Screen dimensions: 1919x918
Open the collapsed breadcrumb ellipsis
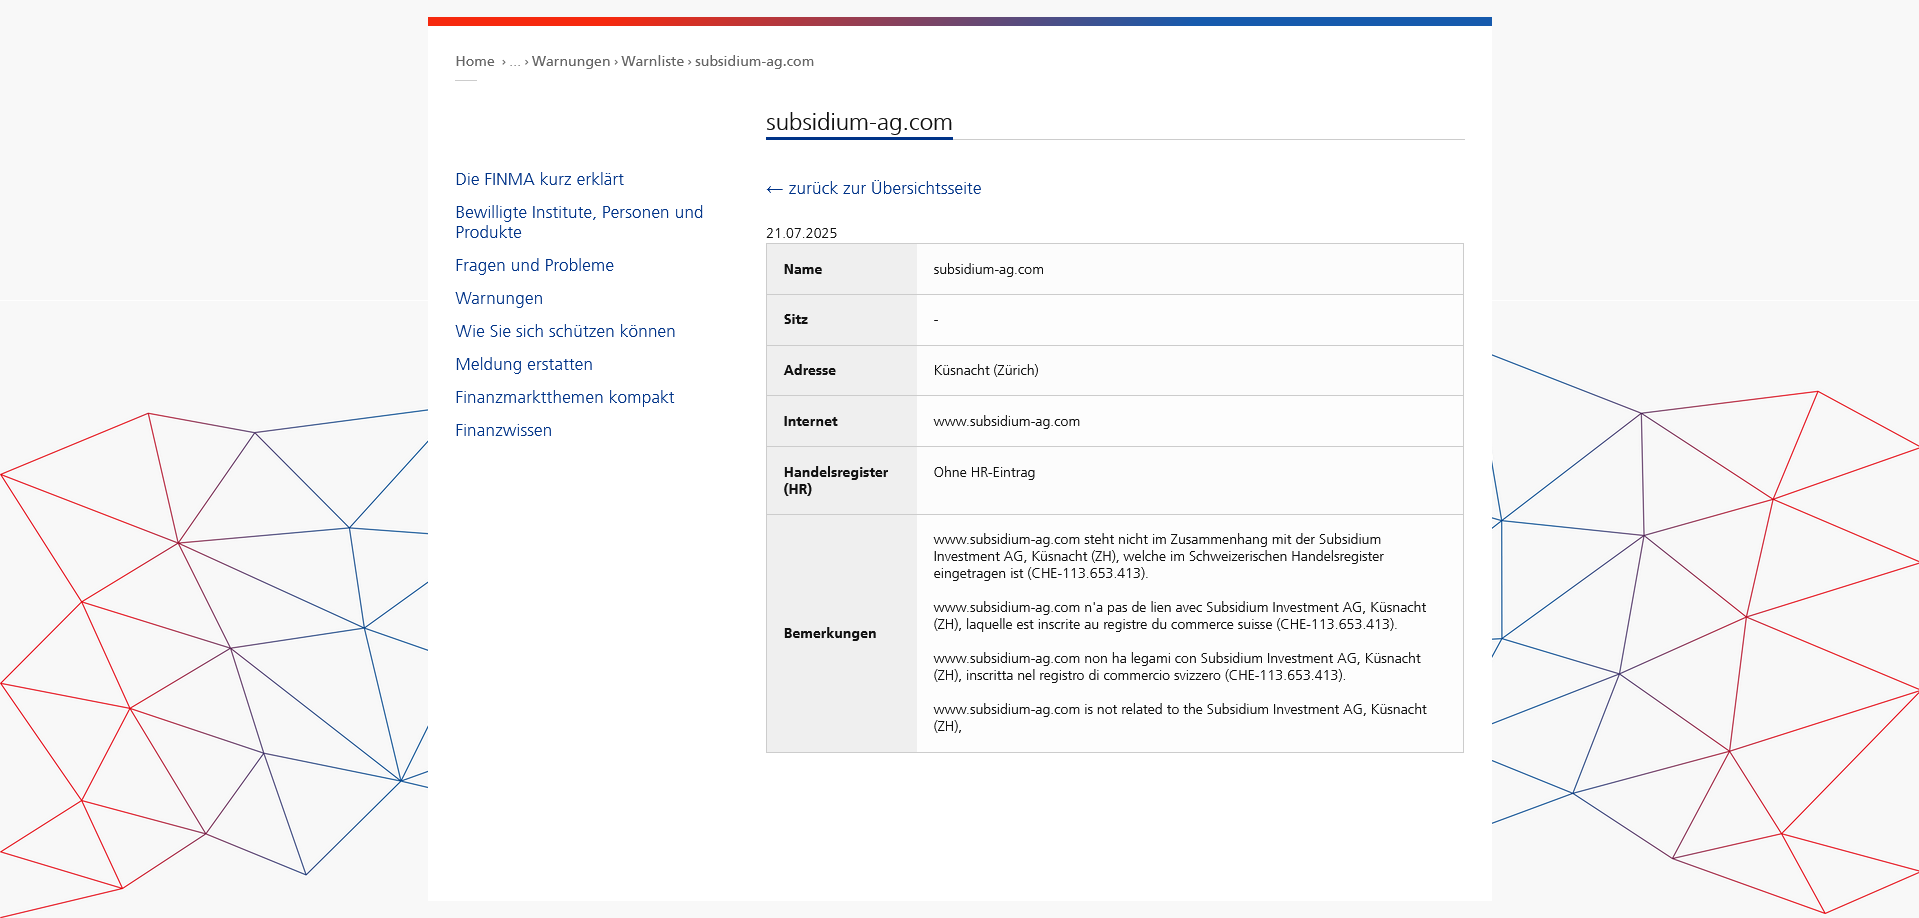(515, 62)
